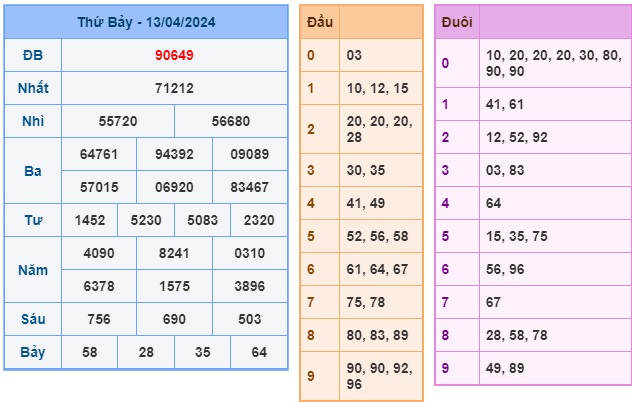Select second prize number 56680
The image size is (632, 402).
pyautogui.click(x=231, y=121)
